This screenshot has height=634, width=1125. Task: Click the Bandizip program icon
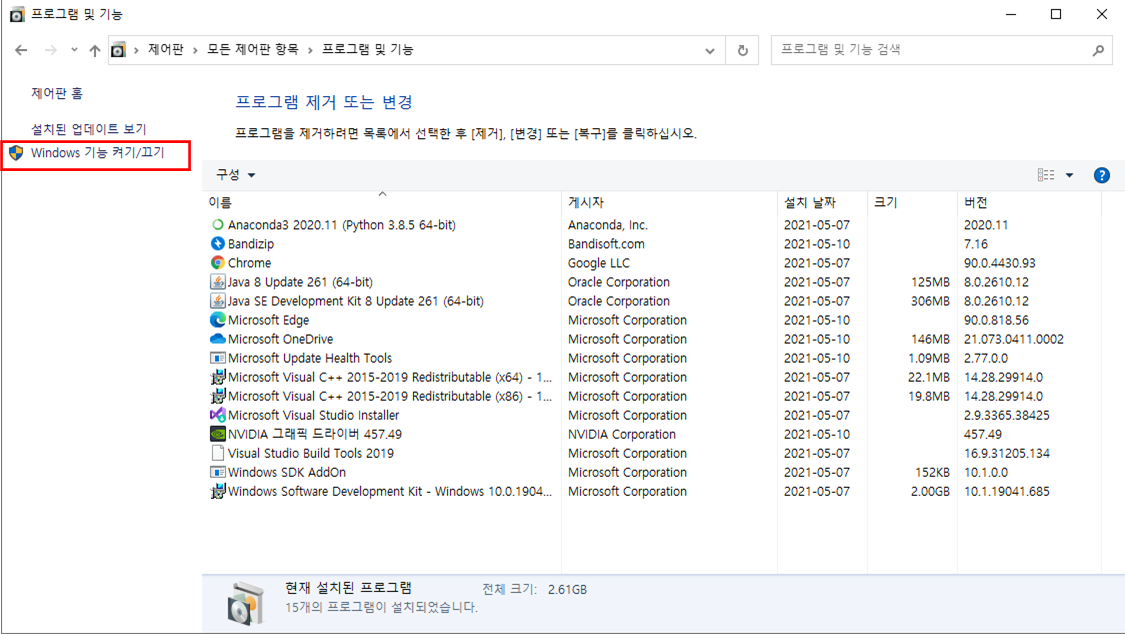click(x=217, y=244)
